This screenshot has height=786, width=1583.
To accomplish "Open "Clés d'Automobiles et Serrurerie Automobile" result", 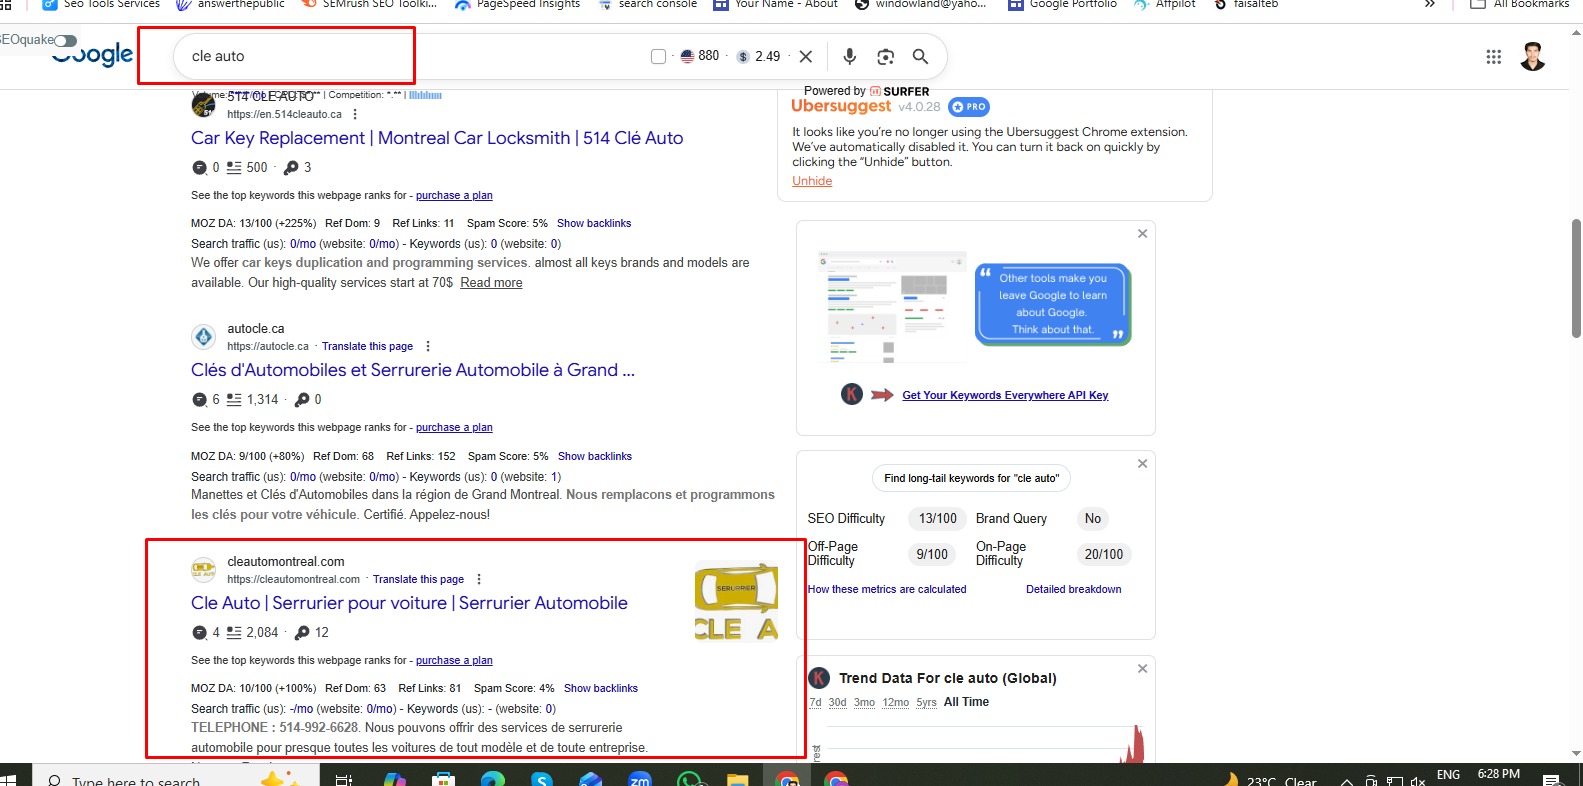I will (x=413, y=370).
